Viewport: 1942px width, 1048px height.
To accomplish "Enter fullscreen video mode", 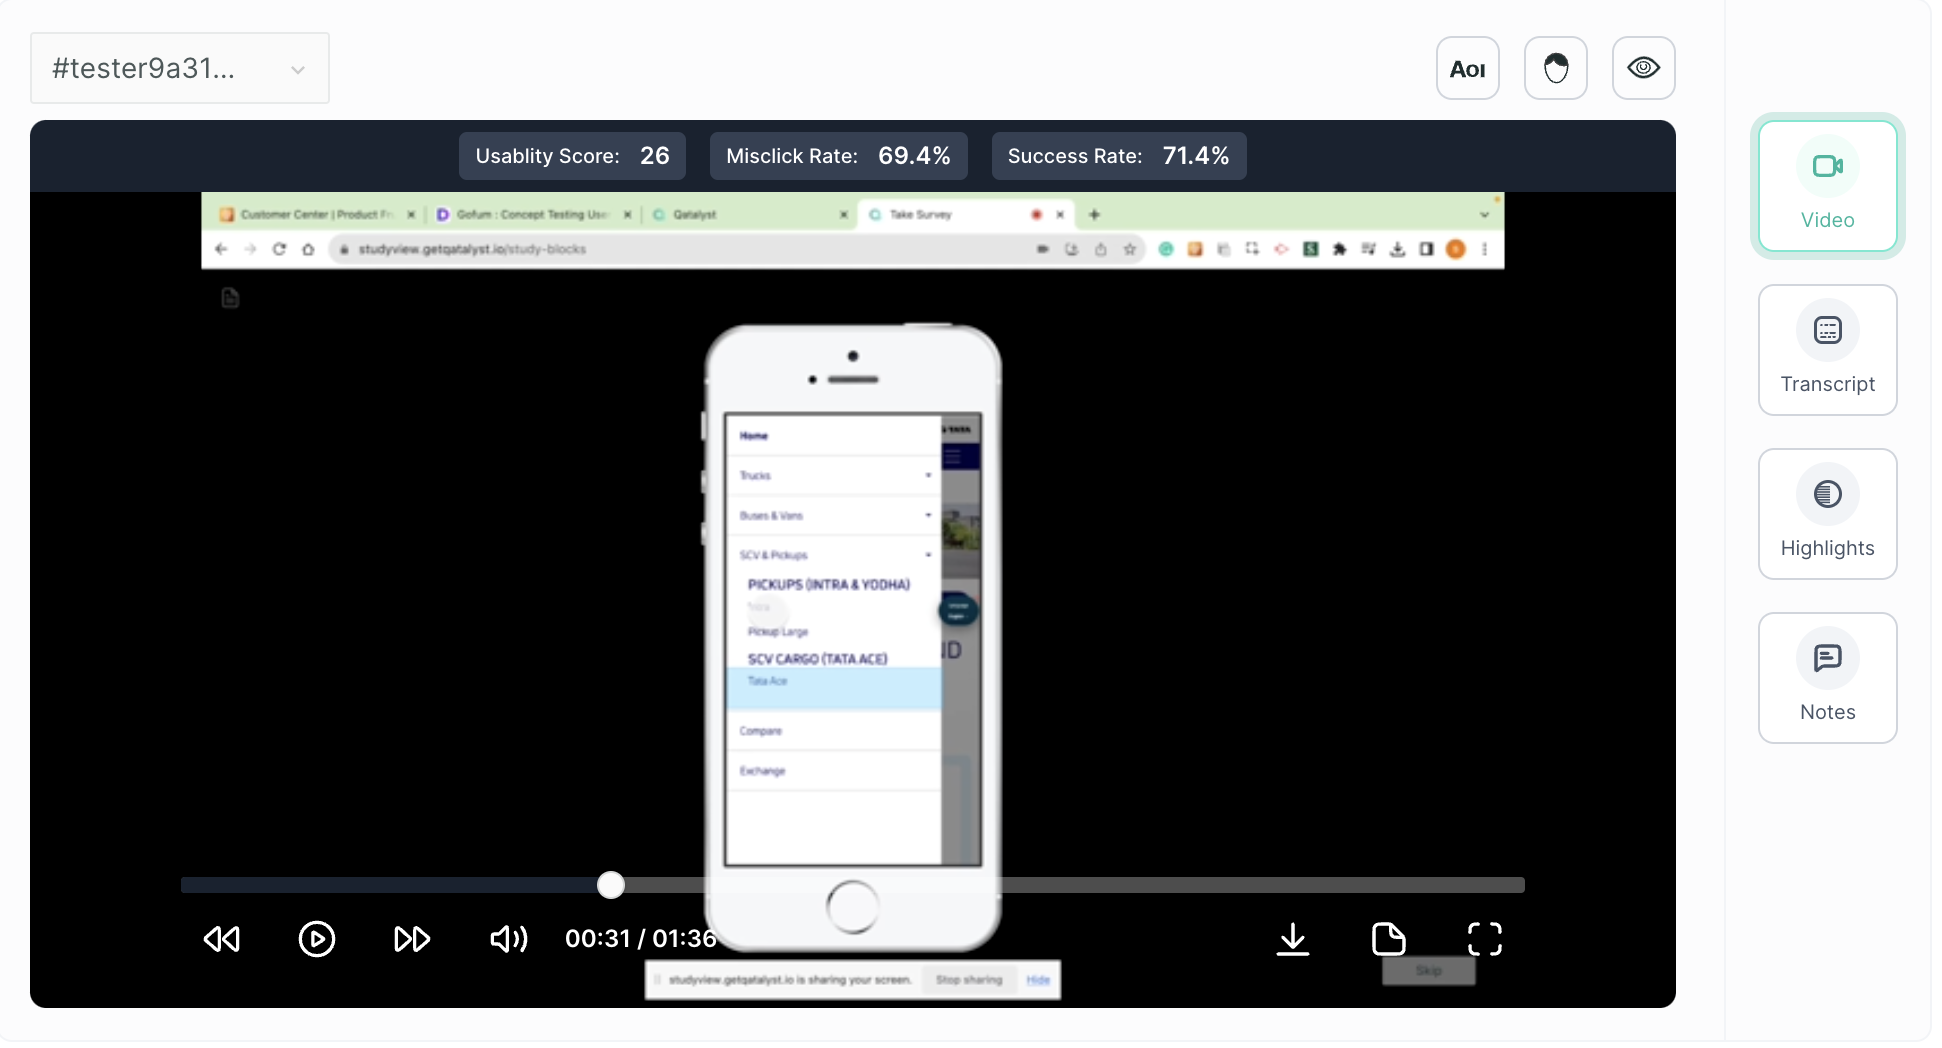I will pyautogui.click(x=1485, y=939).
